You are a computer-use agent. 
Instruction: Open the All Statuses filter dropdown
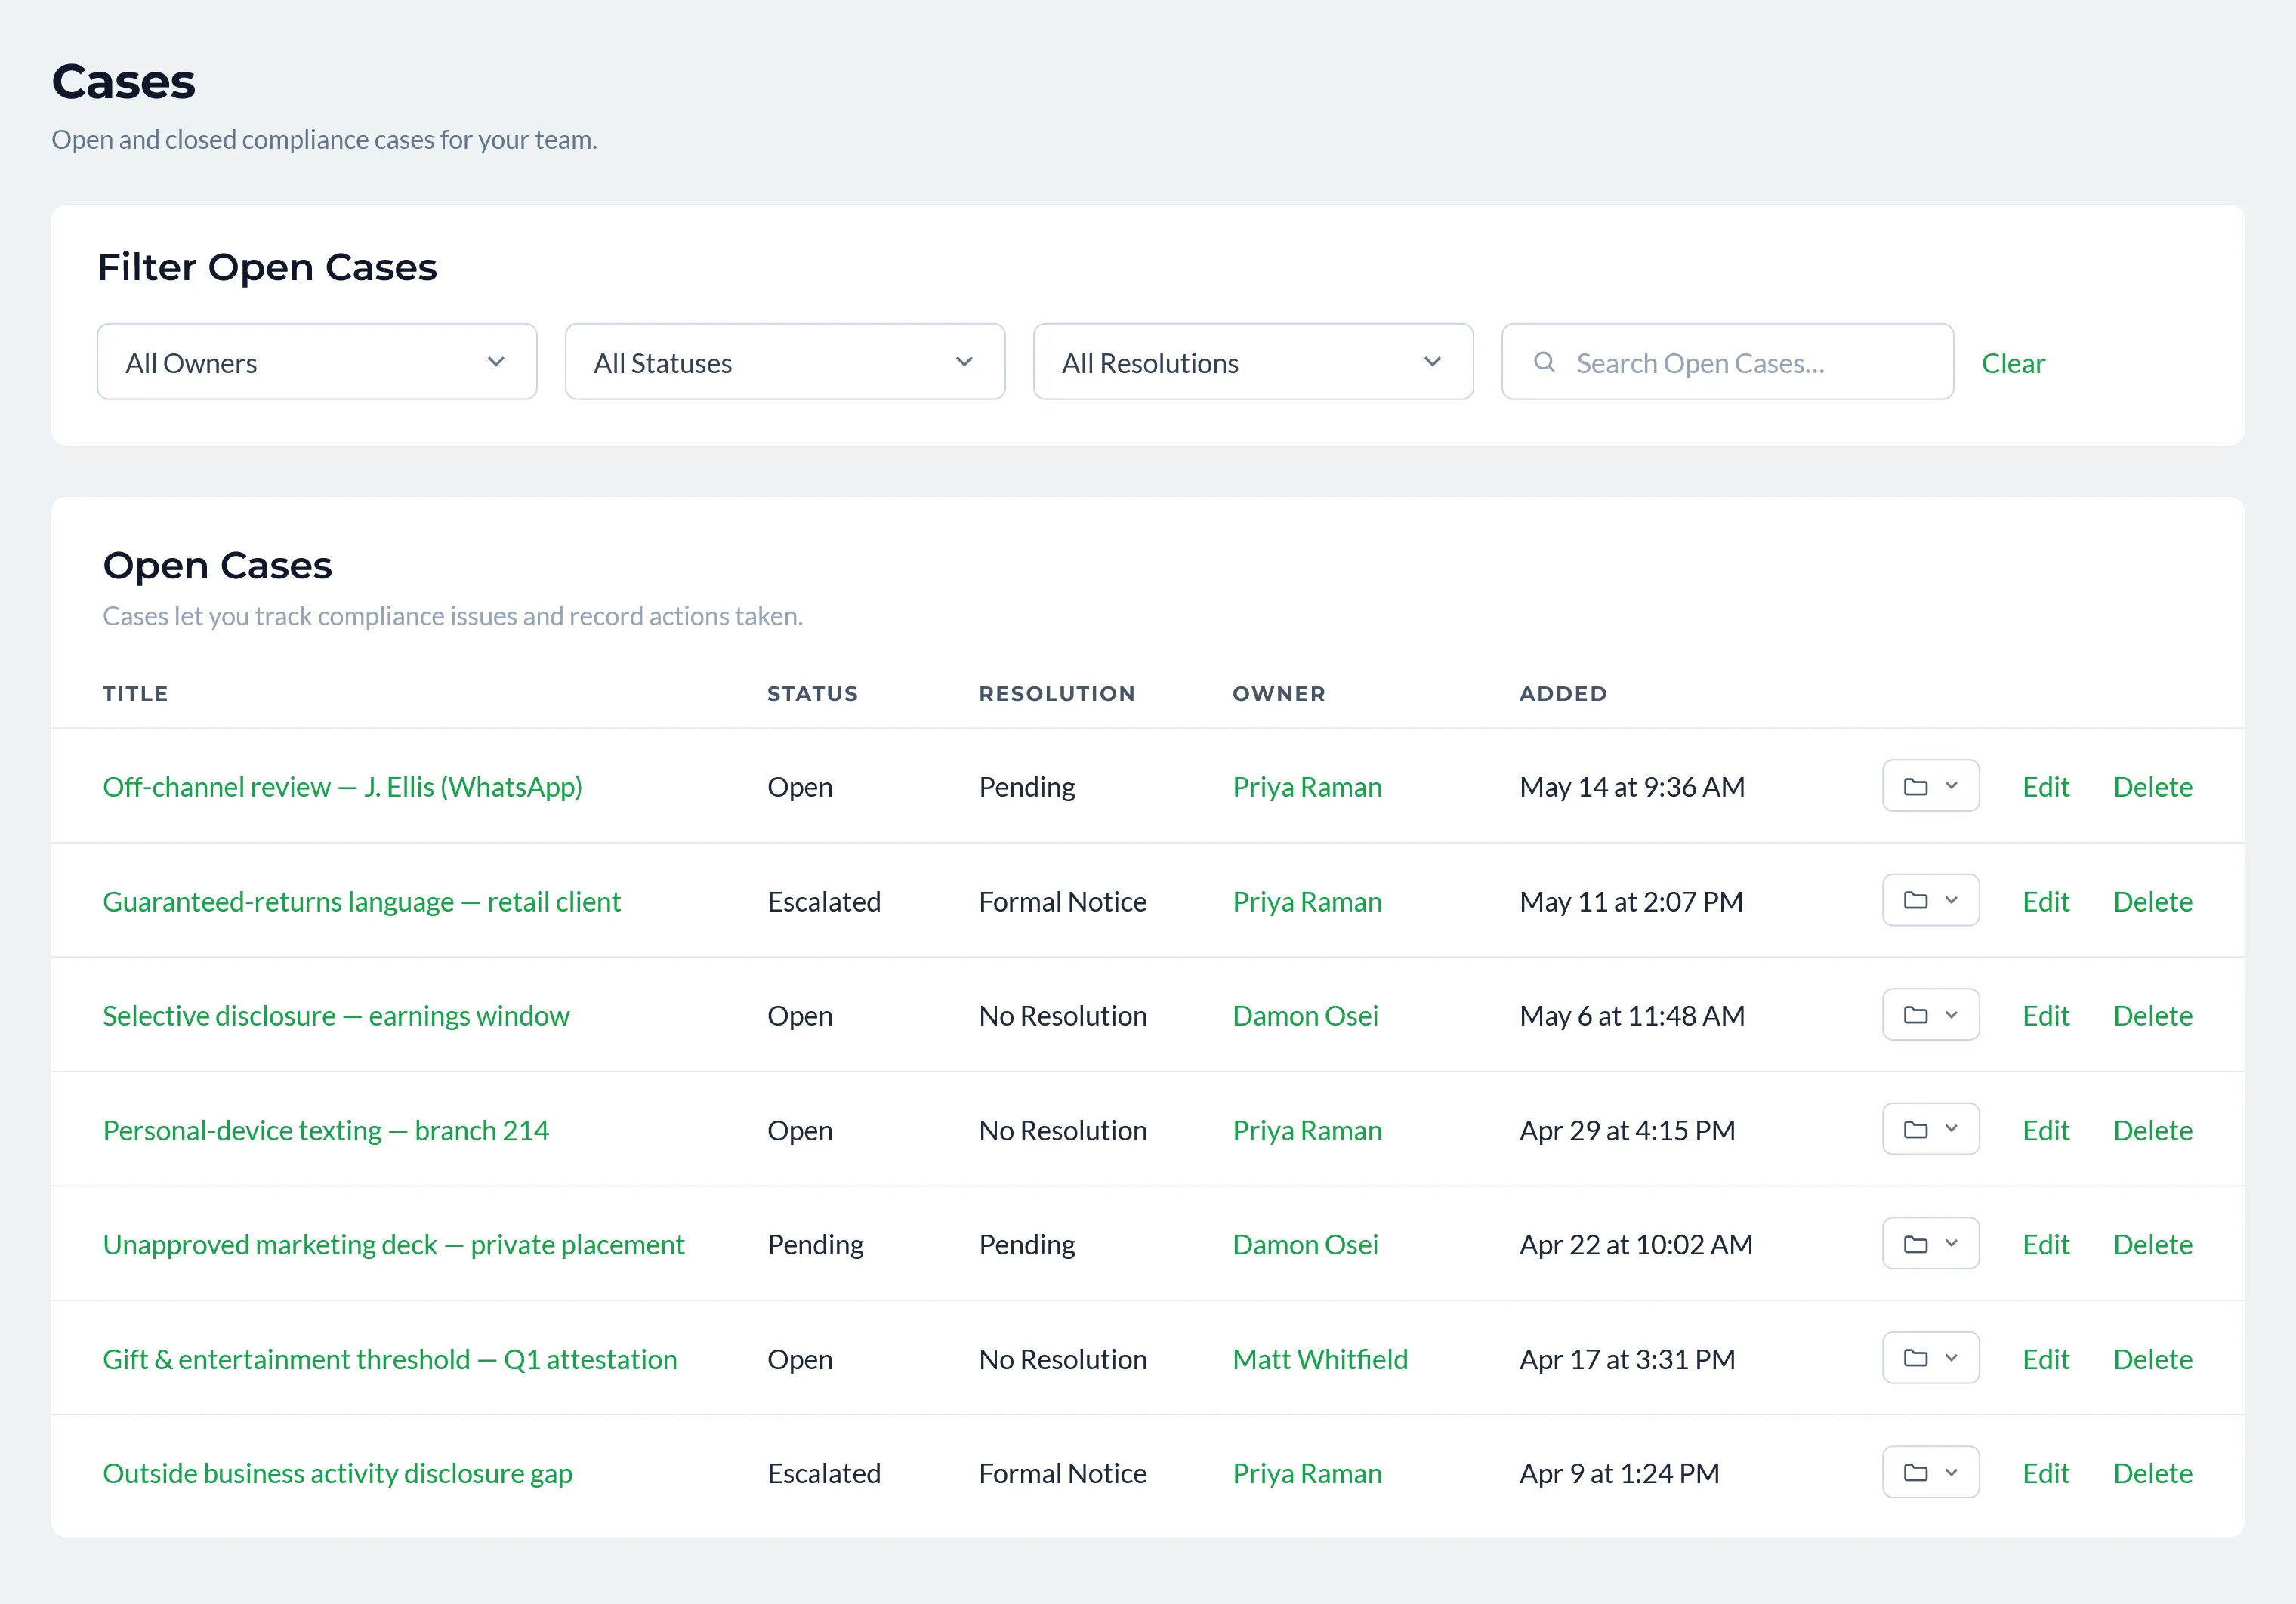(x=785, y=362)
